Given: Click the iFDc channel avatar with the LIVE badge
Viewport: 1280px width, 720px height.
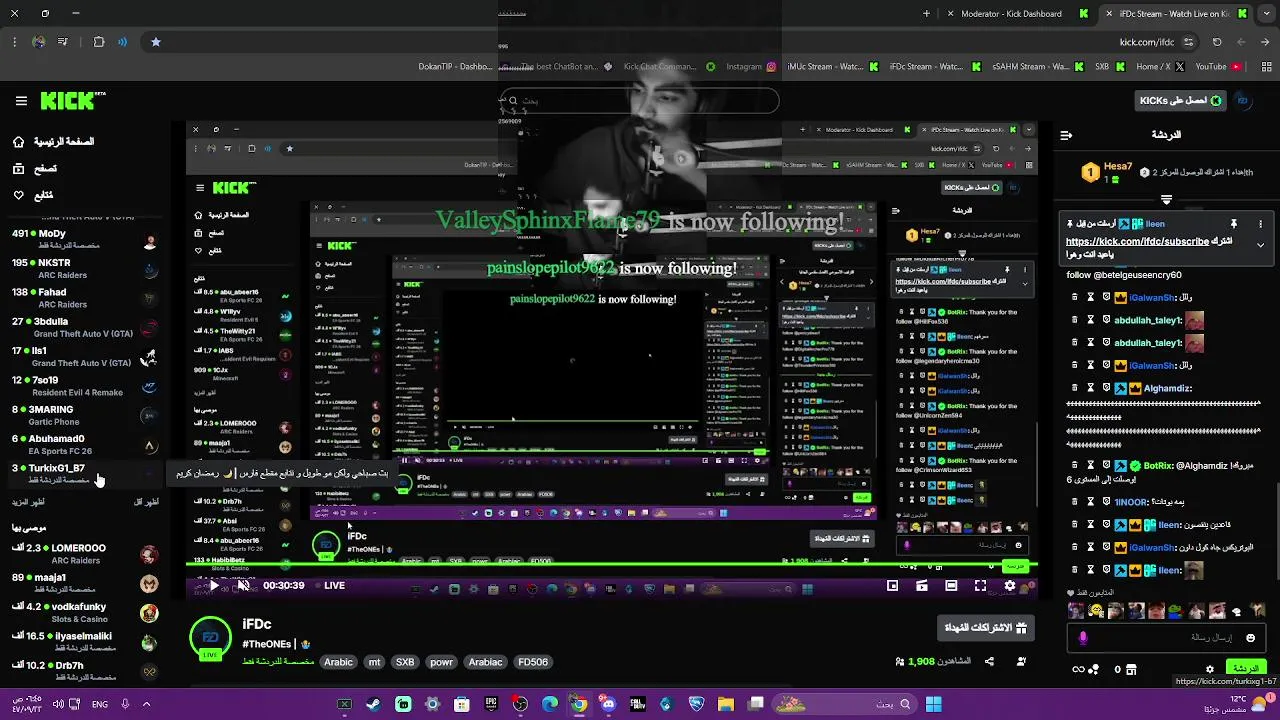Looking at the screenshot, I should click(x=210, y=638).
